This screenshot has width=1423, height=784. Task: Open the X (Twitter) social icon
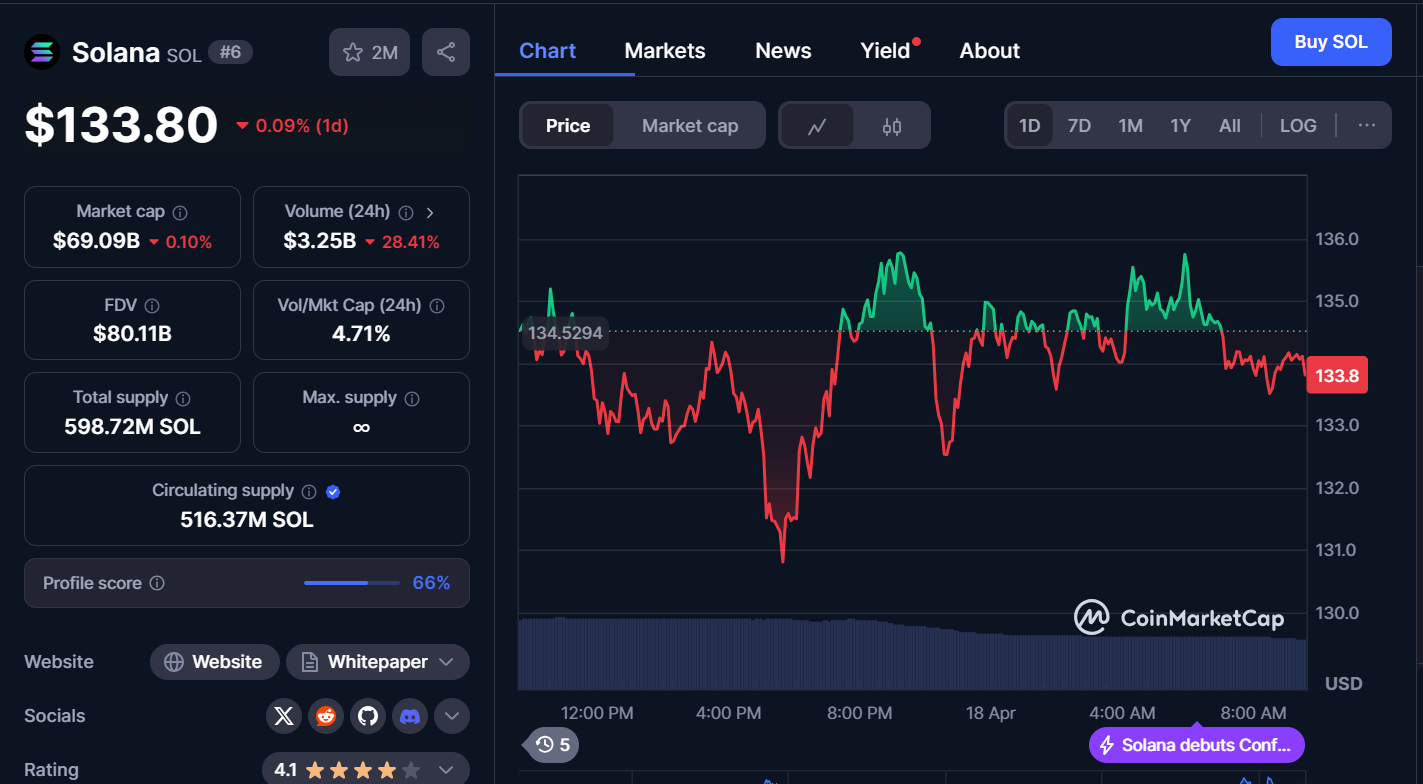click(285, 716)
